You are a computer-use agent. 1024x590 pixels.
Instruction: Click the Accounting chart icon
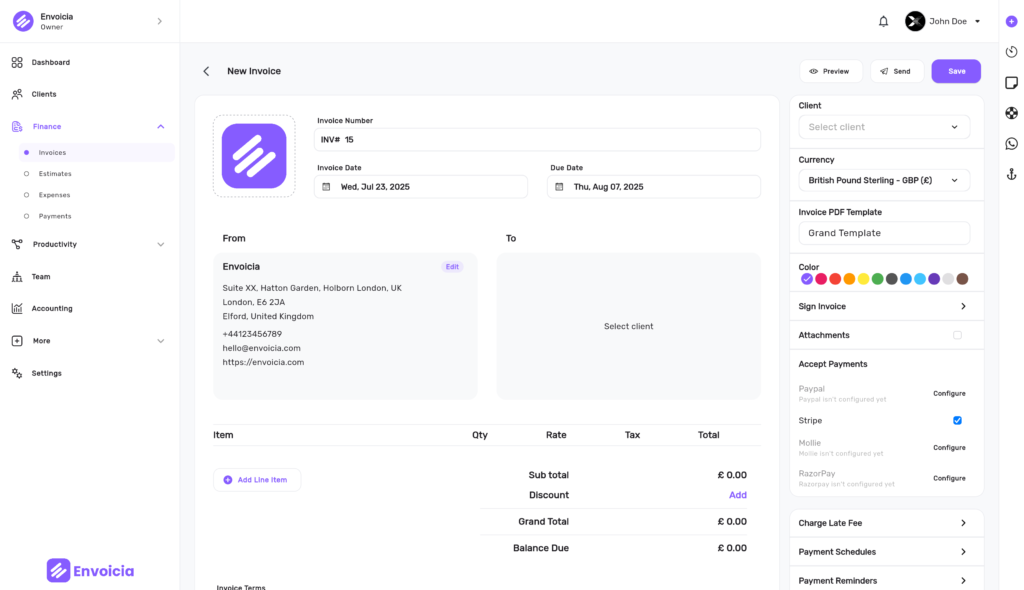(x=17, y=308)
